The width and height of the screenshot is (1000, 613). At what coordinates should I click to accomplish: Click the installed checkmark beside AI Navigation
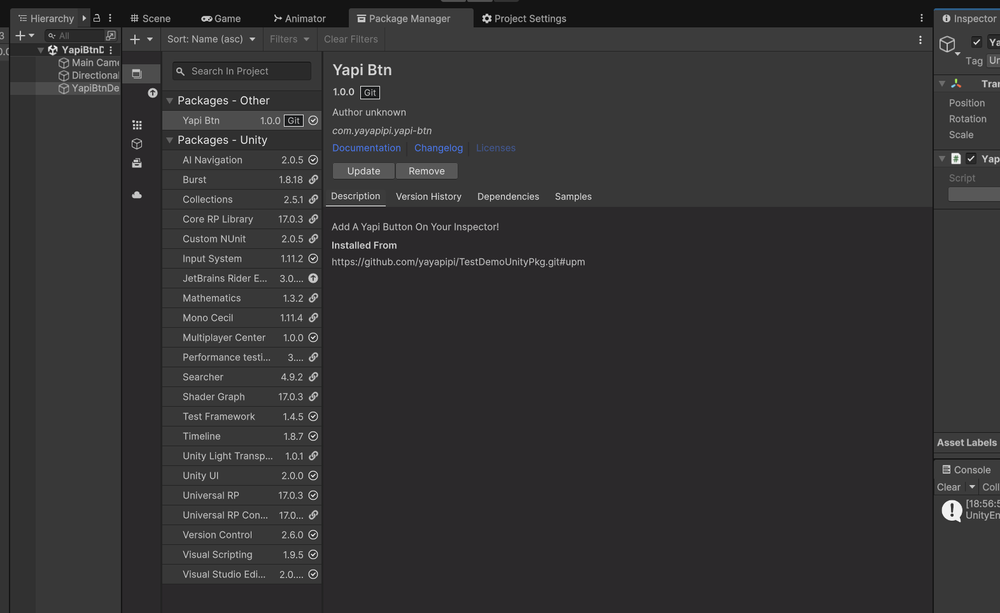(313, 159)
